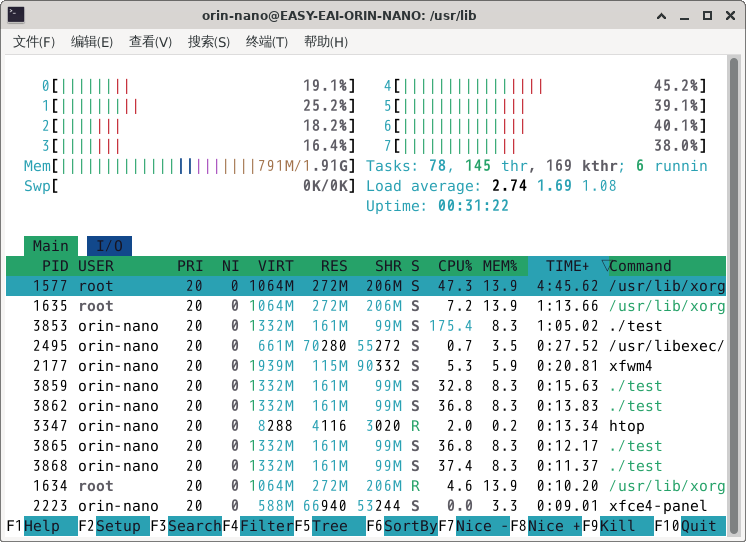Open the 编辑(E) menu
This screenshot has height=542, width=746.
(91, 42)
